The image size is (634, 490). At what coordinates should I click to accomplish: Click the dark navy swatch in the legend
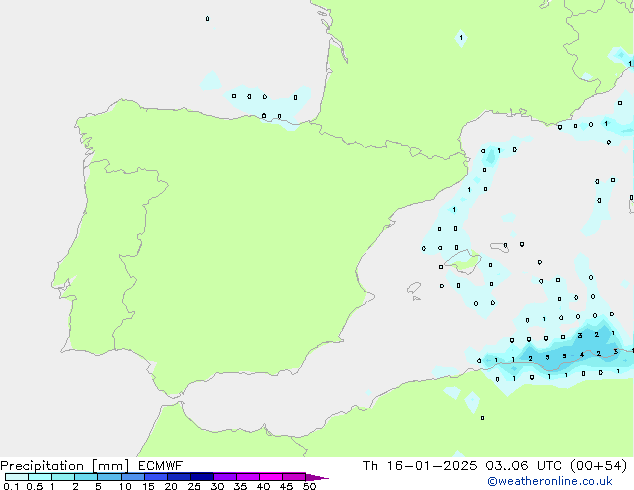pos(201,477)
